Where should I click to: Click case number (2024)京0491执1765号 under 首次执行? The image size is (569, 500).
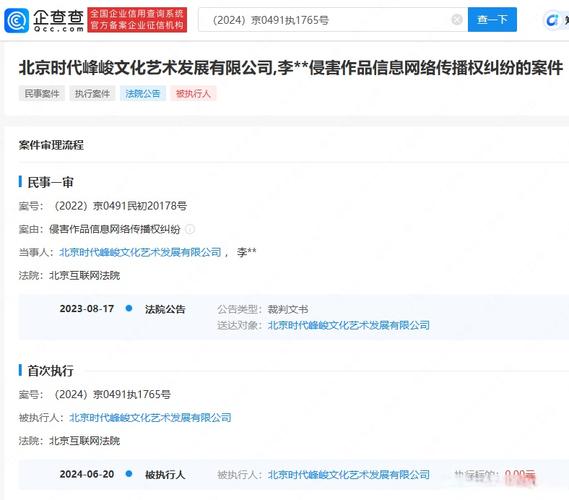click(x=112, y=394)
